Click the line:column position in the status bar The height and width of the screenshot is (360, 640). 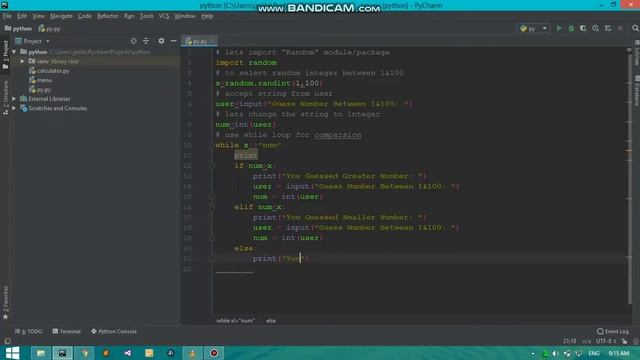click(x=569, y=341)
